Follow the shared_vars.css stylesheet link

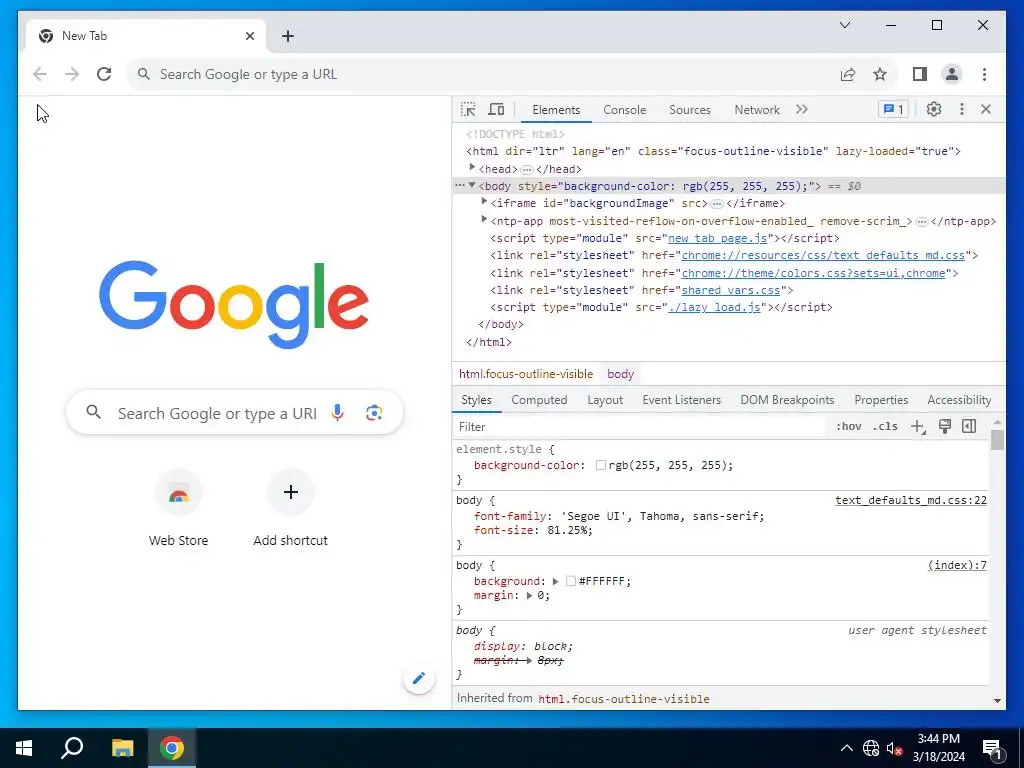tap(731, 290)
